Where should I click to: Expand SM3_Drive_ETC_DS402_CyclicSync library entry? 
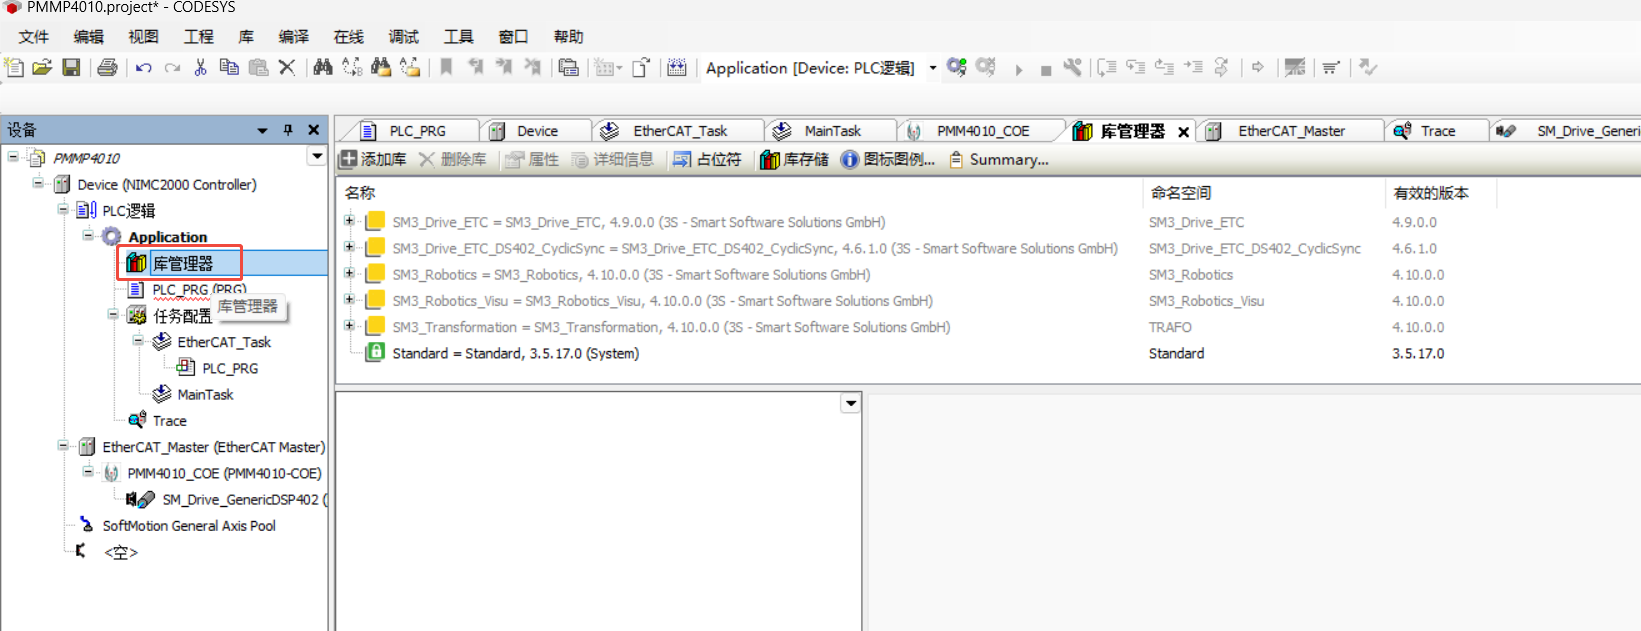349,247
